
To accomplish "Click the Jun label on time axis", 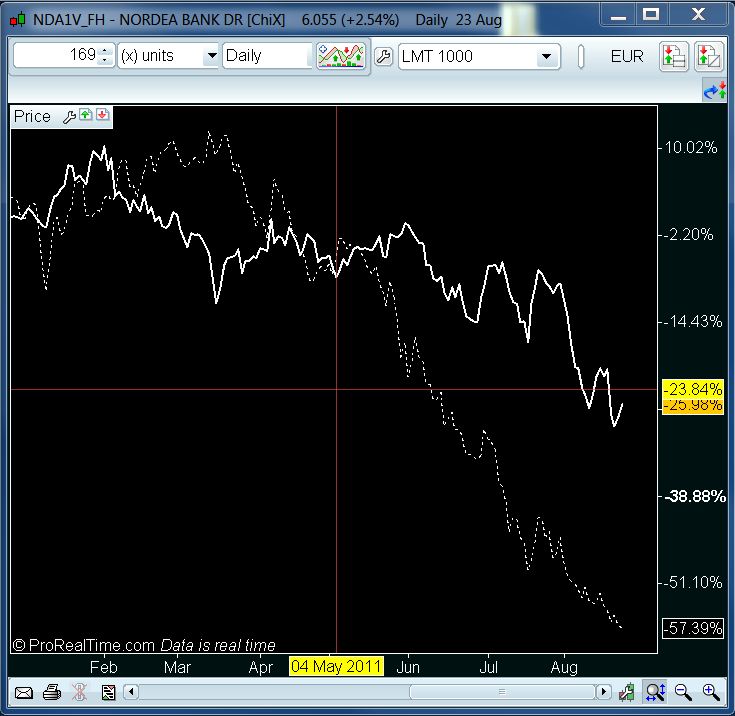I will click(x=408, y=667).
